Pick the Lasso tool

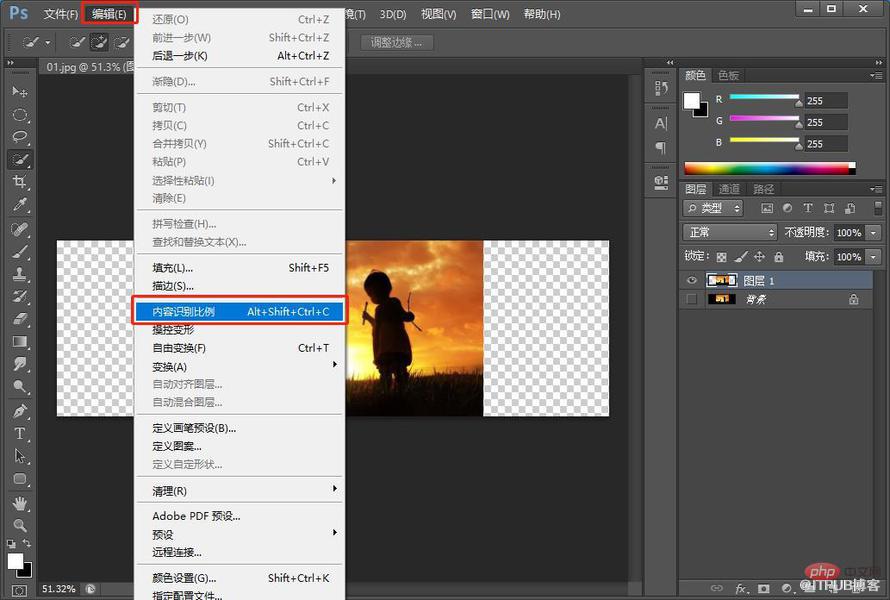pos(20,137)
